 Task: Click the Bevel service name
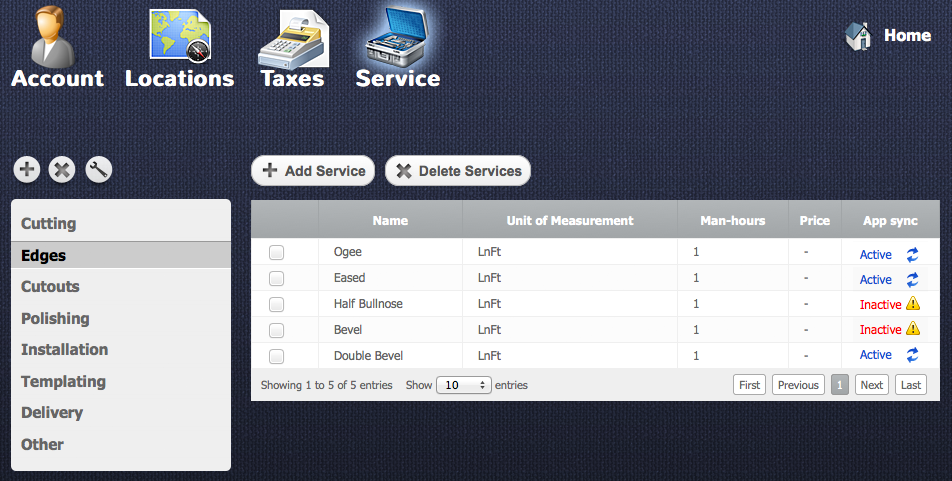pyautogui.click(x=347, y=330)
